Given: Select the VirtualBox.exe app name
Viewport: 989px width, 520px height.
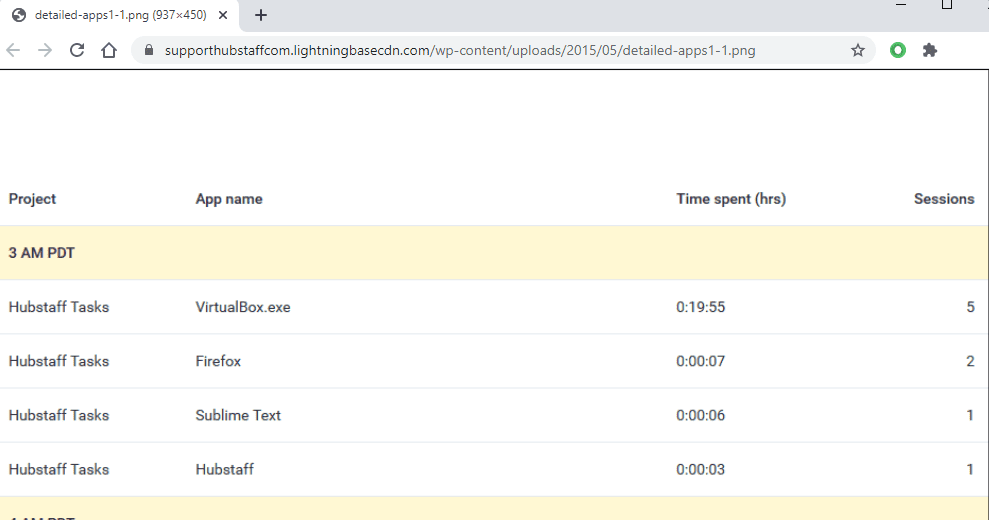Looking at the screenshot, I should coord(243,307).
